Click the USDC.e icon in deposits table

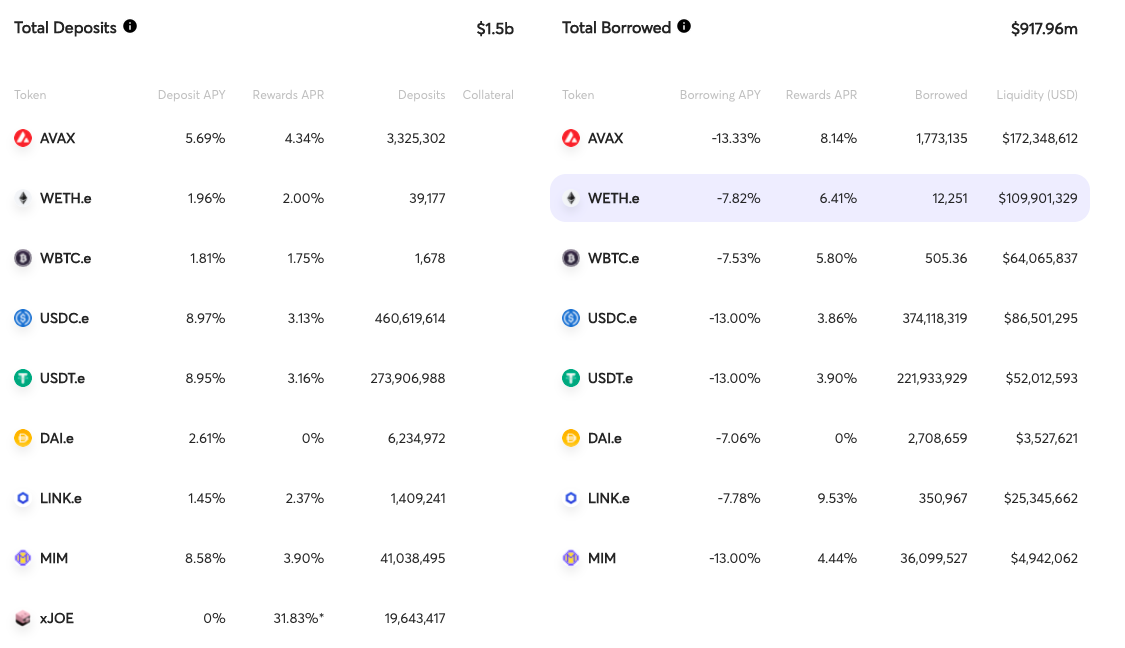23,318
